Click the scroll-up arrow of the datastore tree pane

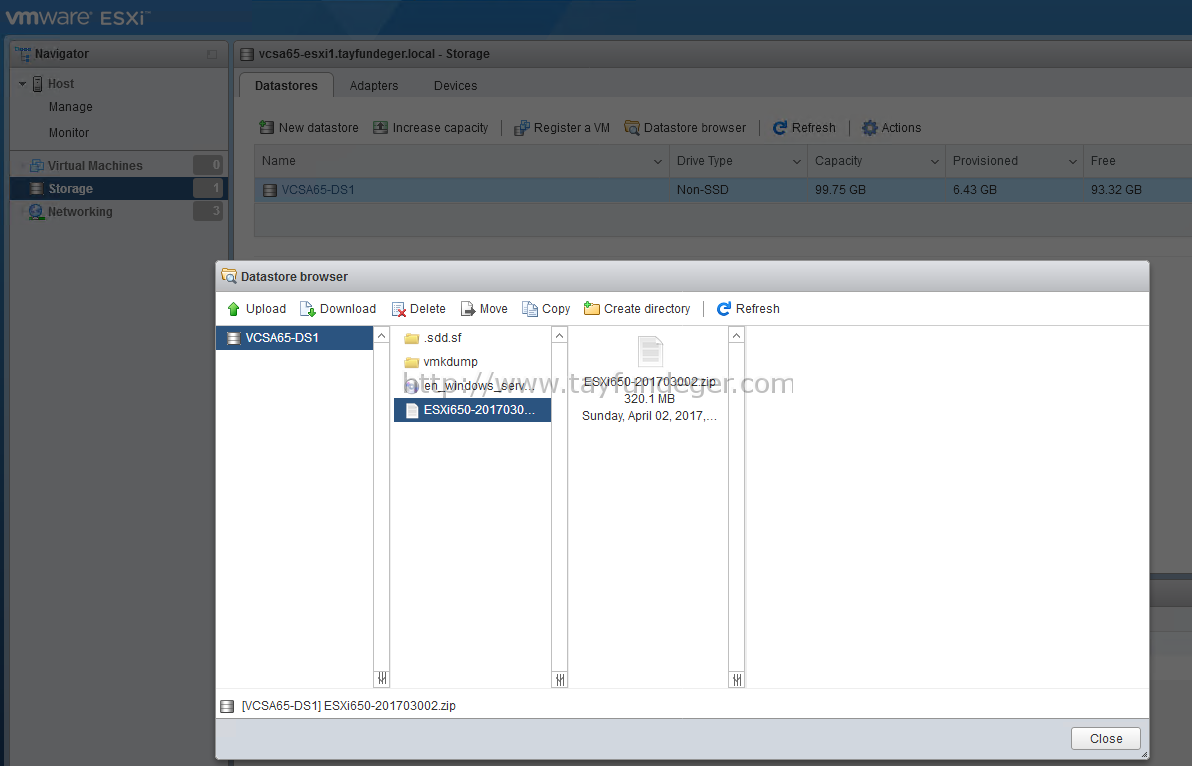pos(382,335)
